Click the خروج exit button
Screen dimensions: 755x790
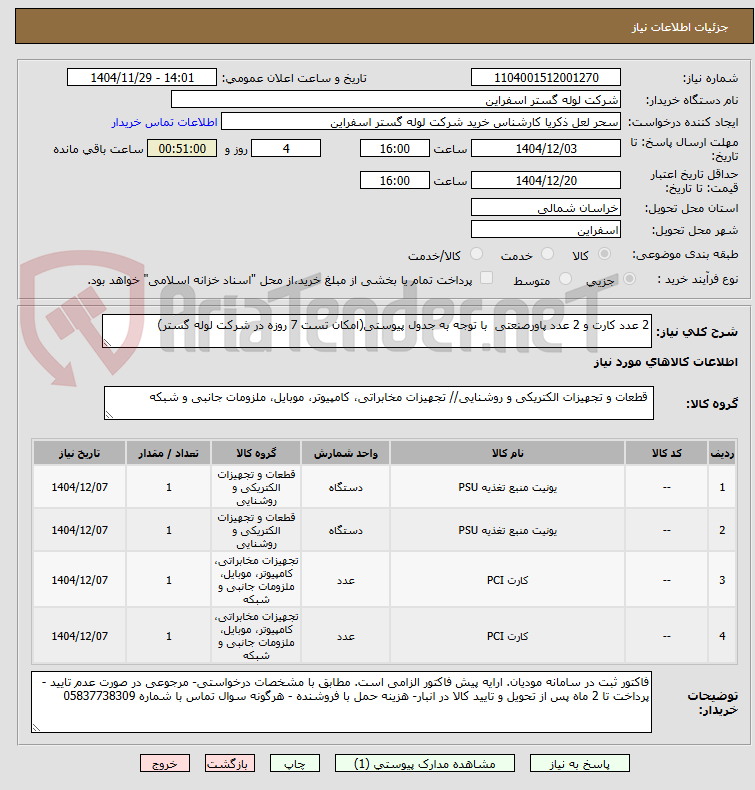coord(165,764)
